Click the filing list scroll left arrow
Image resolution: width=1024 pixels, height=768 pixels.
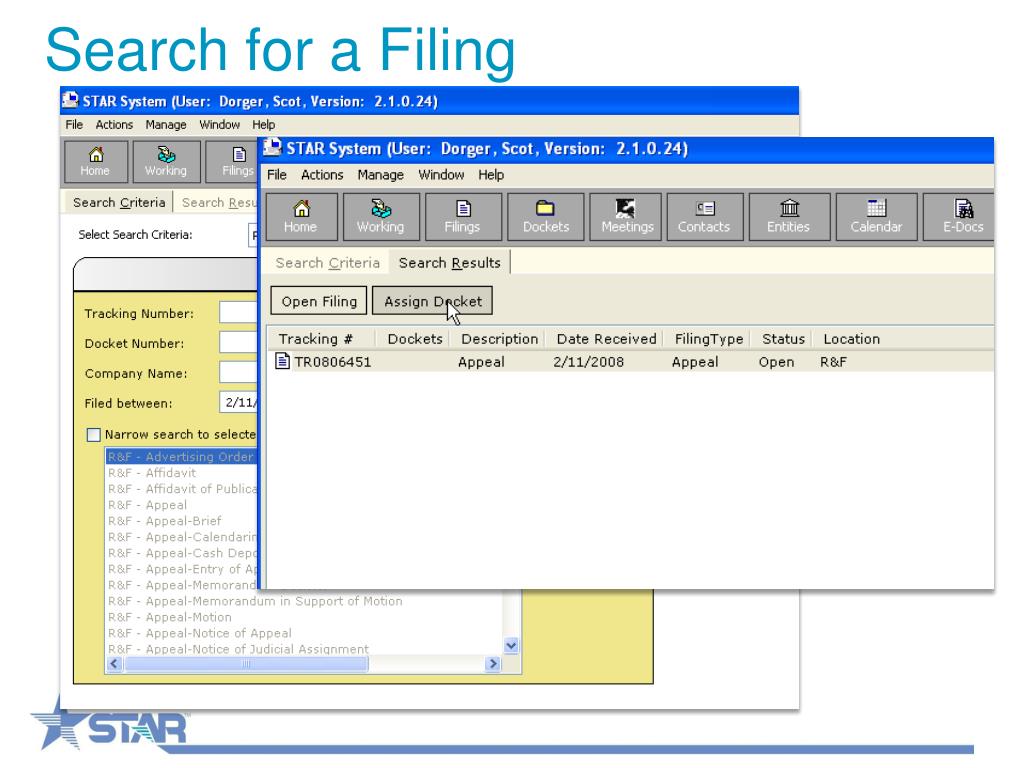point(114,664)
